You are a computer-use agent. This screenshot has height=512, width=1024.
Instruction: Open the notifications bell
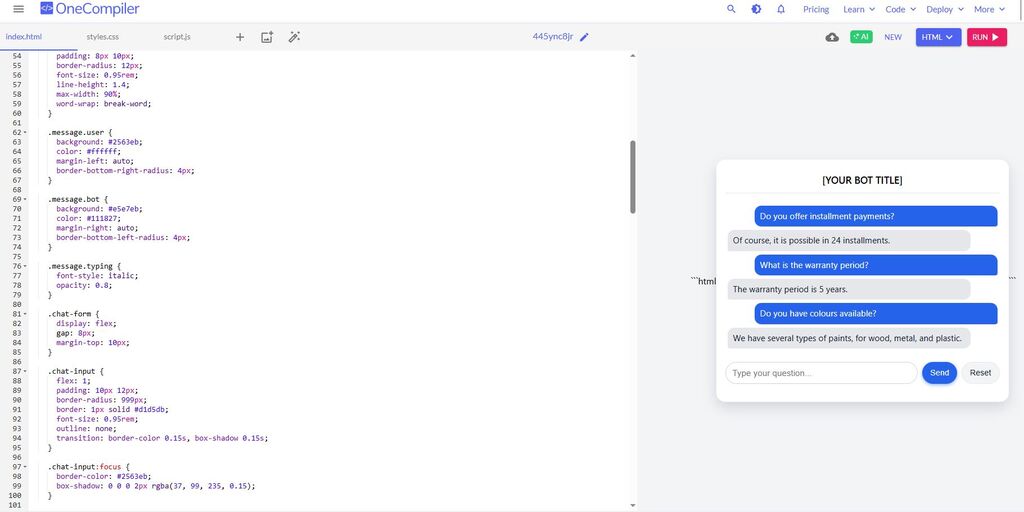(x=781, y=9)
